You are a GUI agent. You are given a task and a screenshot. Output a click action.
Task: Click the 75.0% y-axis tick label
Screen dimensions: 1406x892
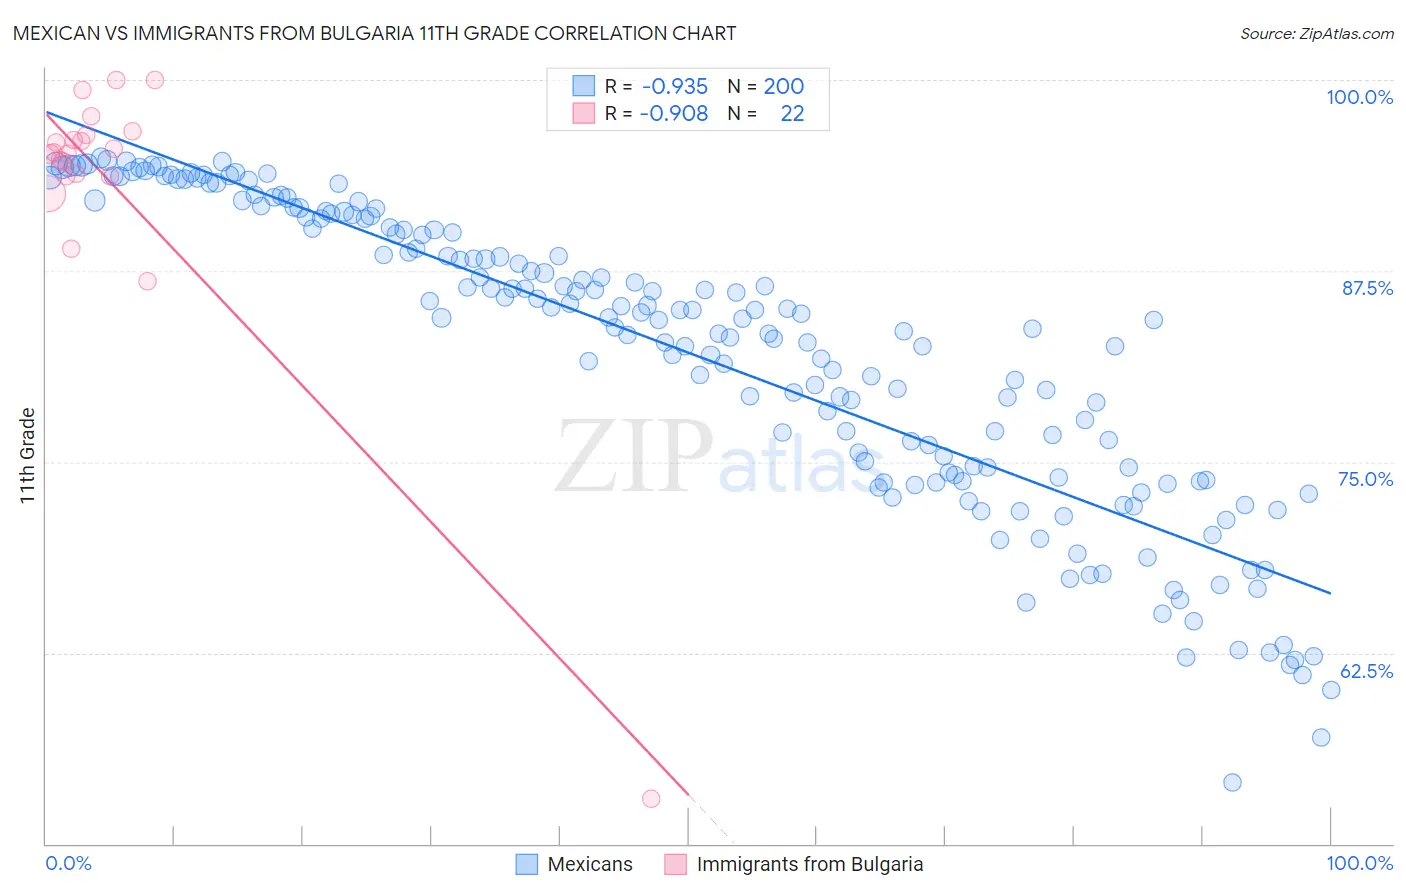coord(1366,479)
